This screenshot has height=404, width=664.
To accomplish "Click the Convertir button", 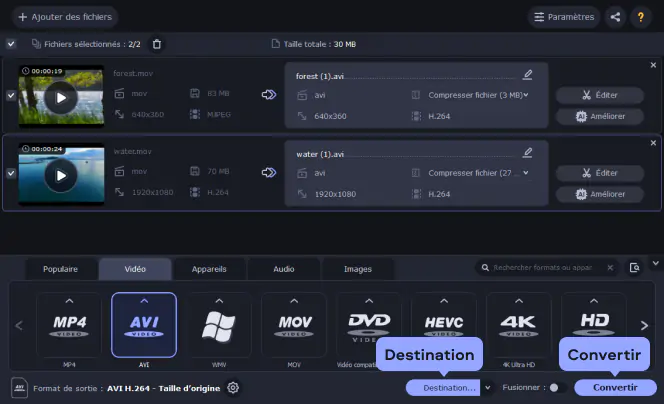I will pyautogui.click(x=615, y=387).
